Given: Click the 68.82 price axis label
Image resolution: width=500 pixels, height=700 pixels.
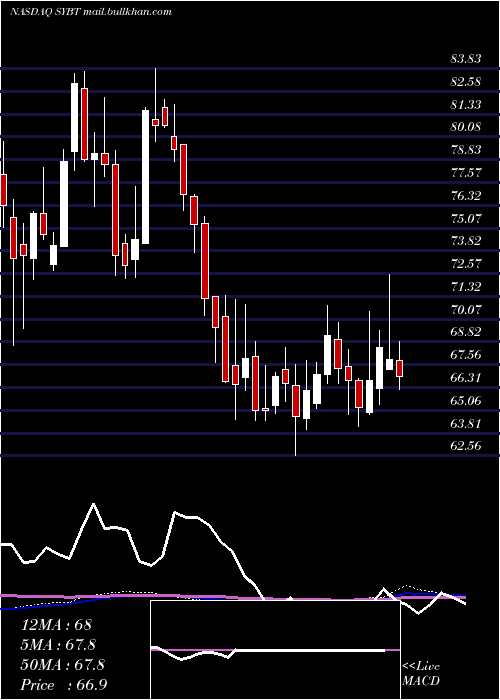Looking at the screenshot, I should pyautogui.click(x=466, y=332).
